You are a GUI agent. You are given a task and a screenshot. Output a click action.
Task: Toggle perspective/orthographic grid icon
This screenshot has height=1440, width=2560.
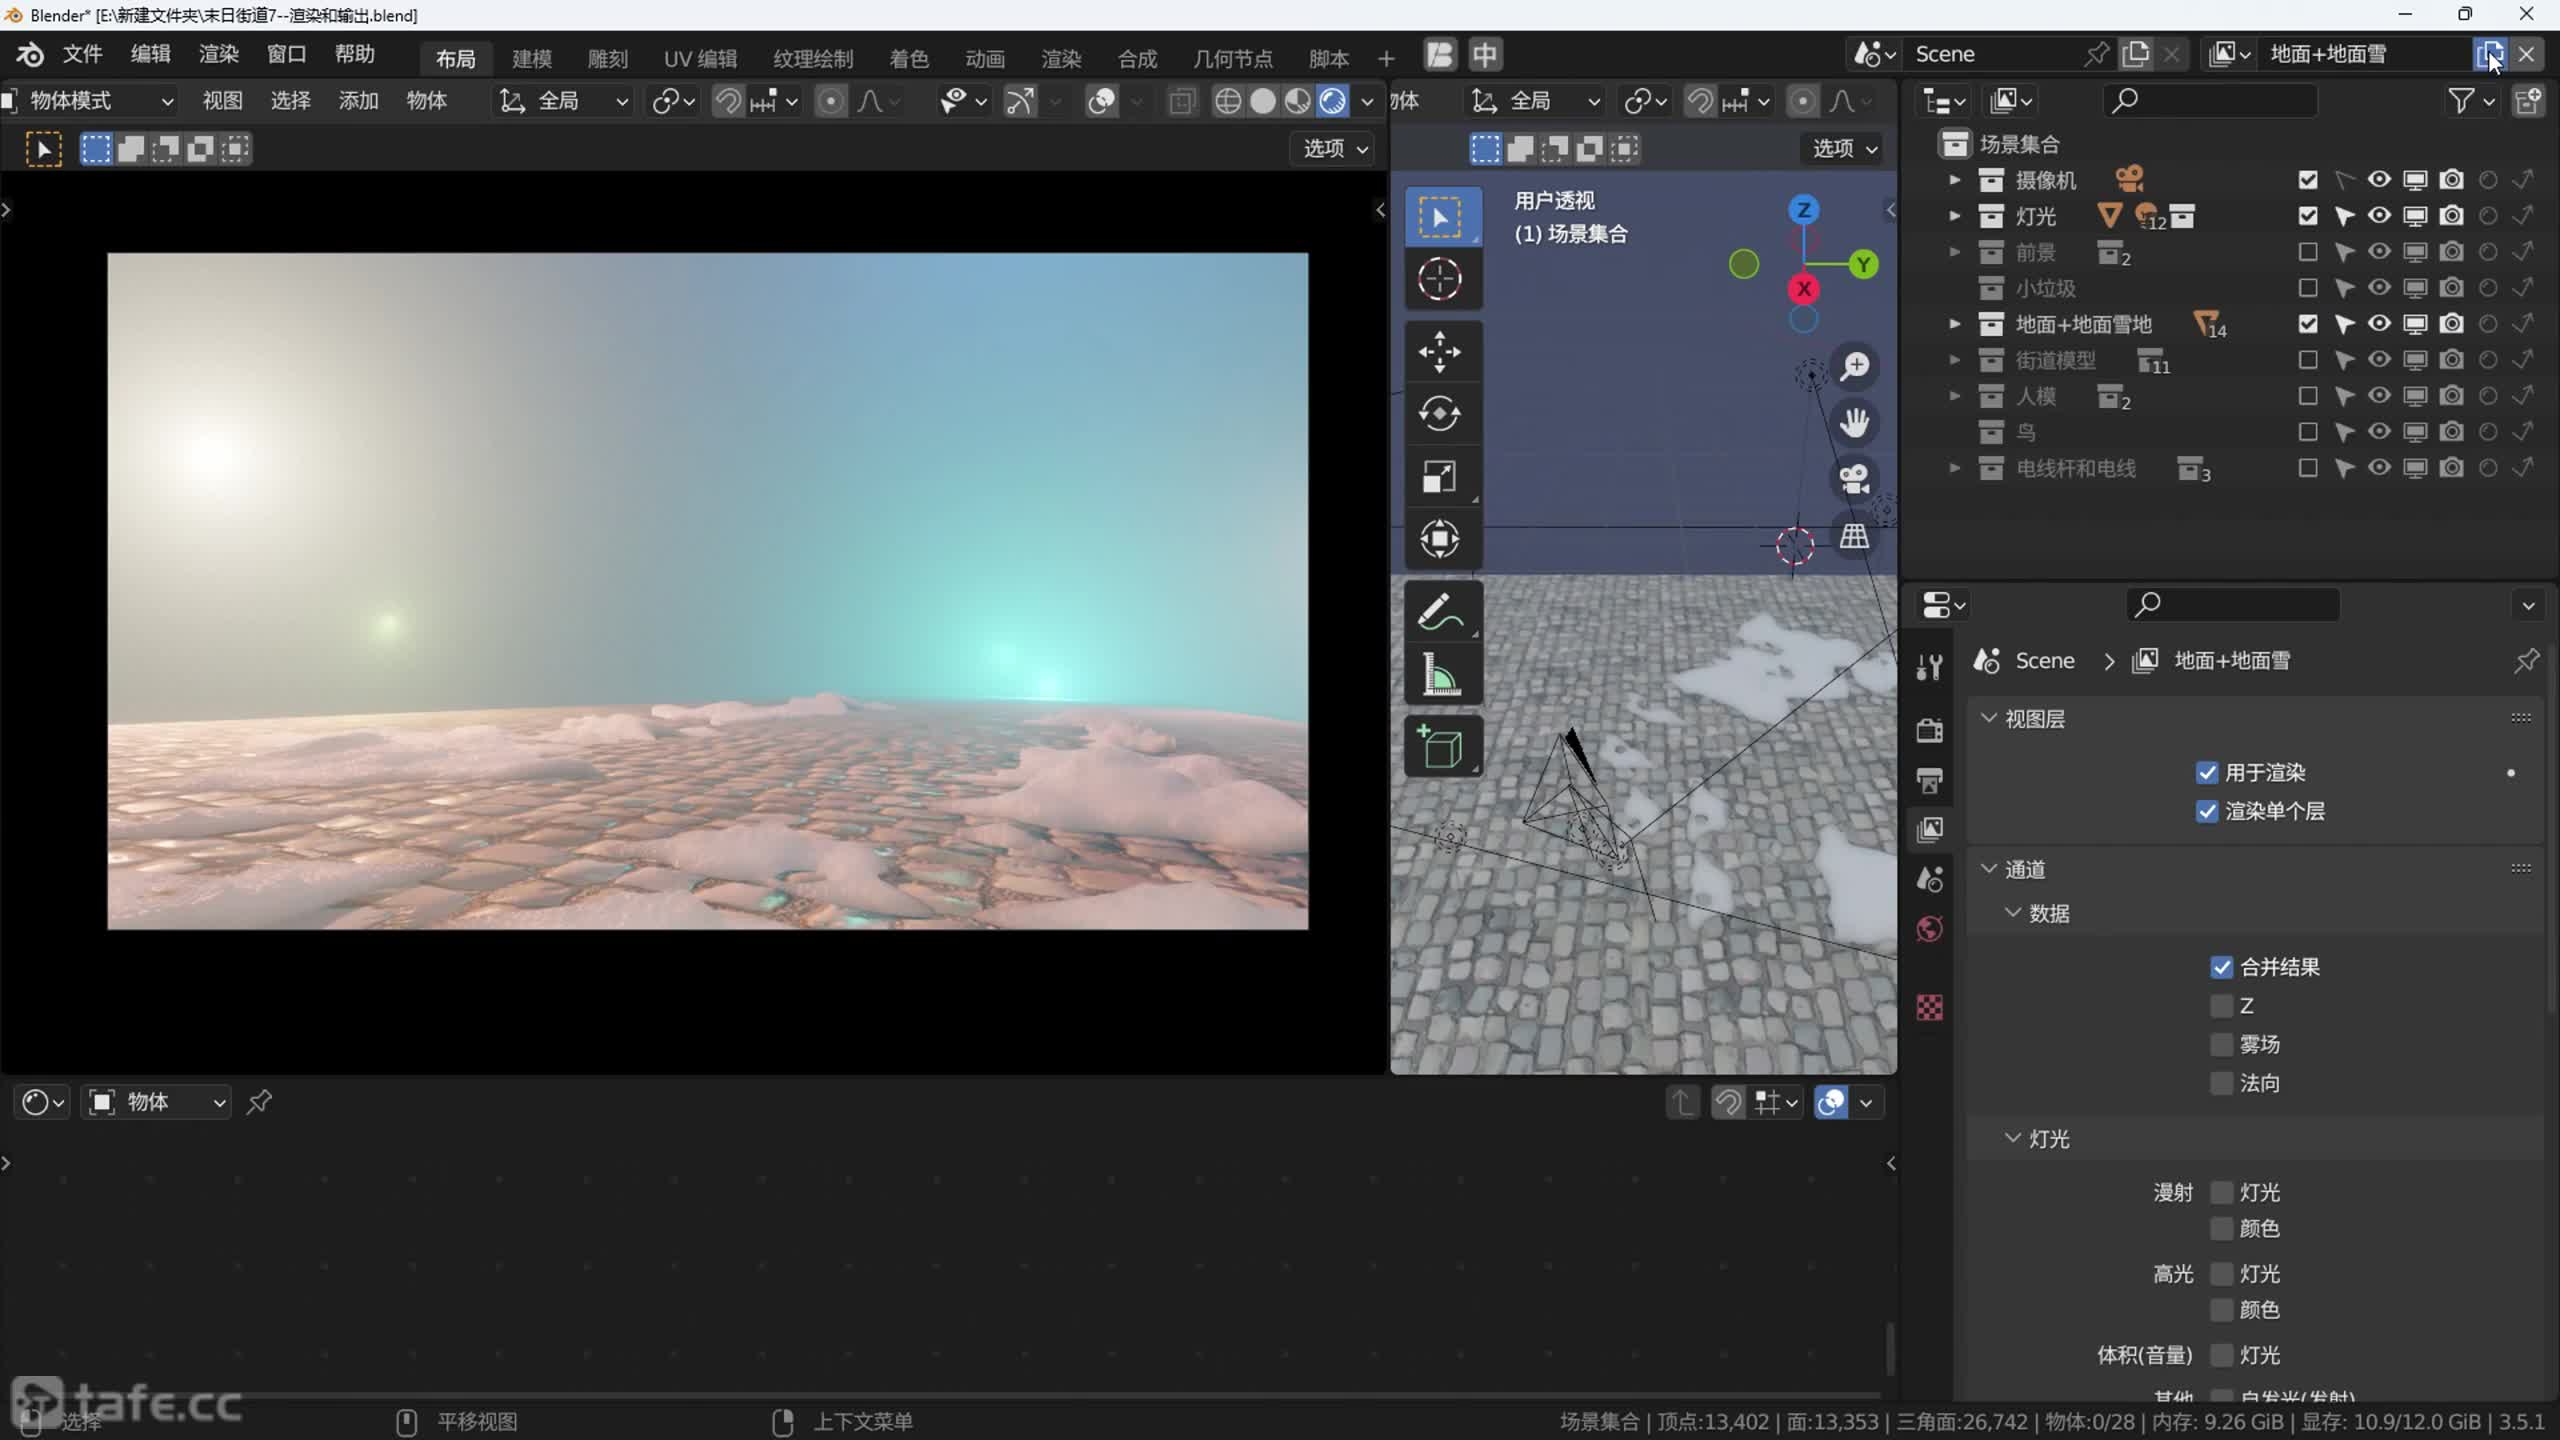click(1855, 535)
